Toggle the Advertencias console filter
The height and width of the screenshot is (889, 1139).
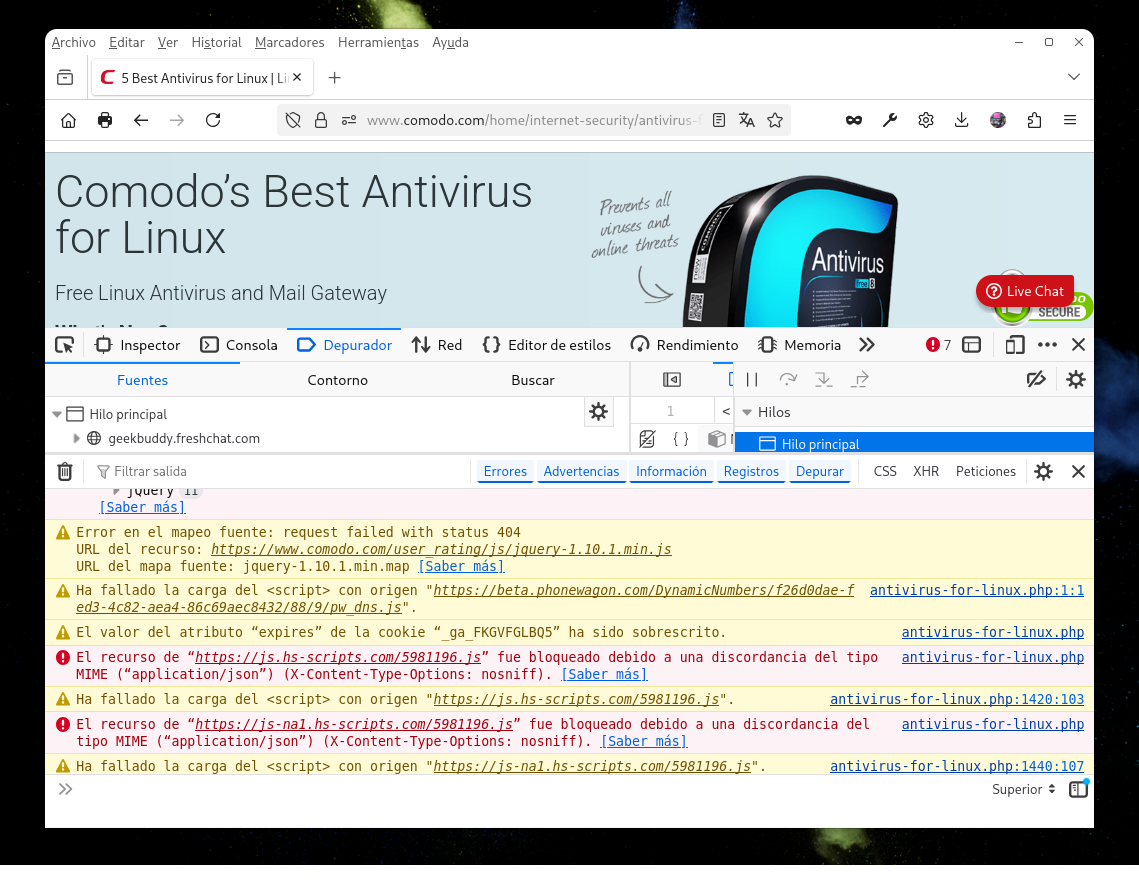581,471
